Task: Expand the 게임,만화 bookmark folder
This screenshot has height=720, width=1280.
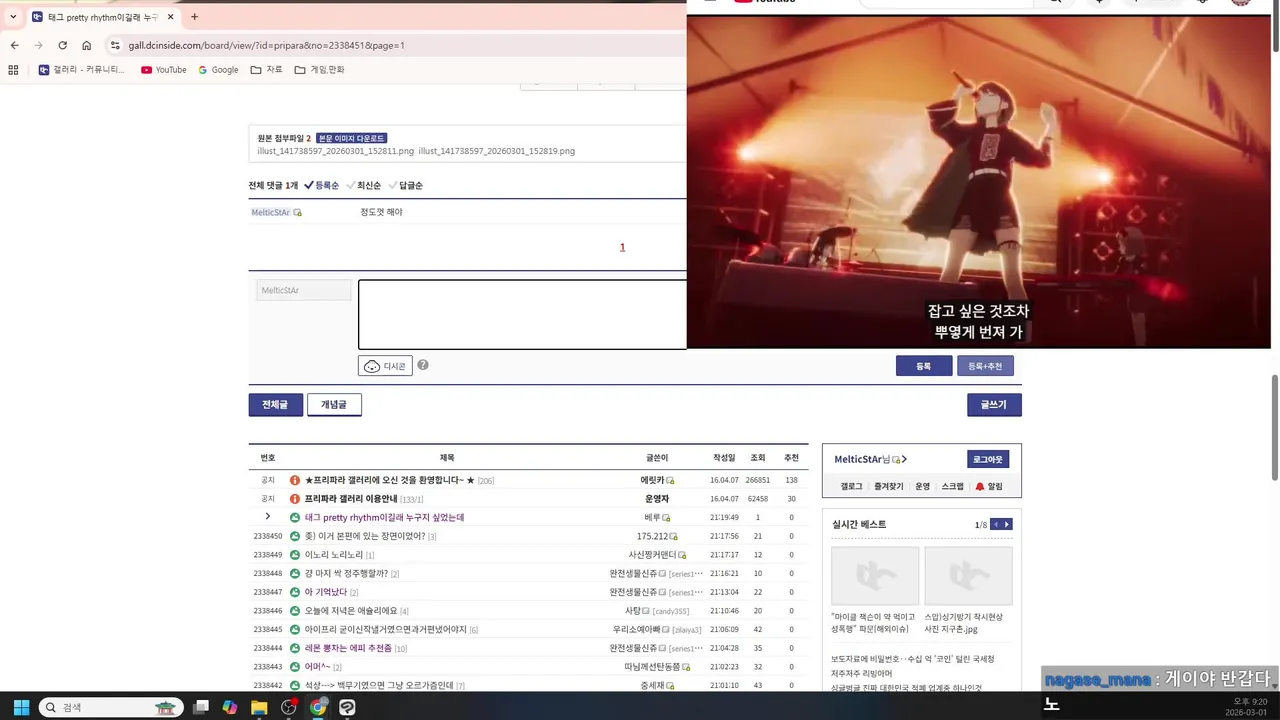Action: [x=320, y=70]
